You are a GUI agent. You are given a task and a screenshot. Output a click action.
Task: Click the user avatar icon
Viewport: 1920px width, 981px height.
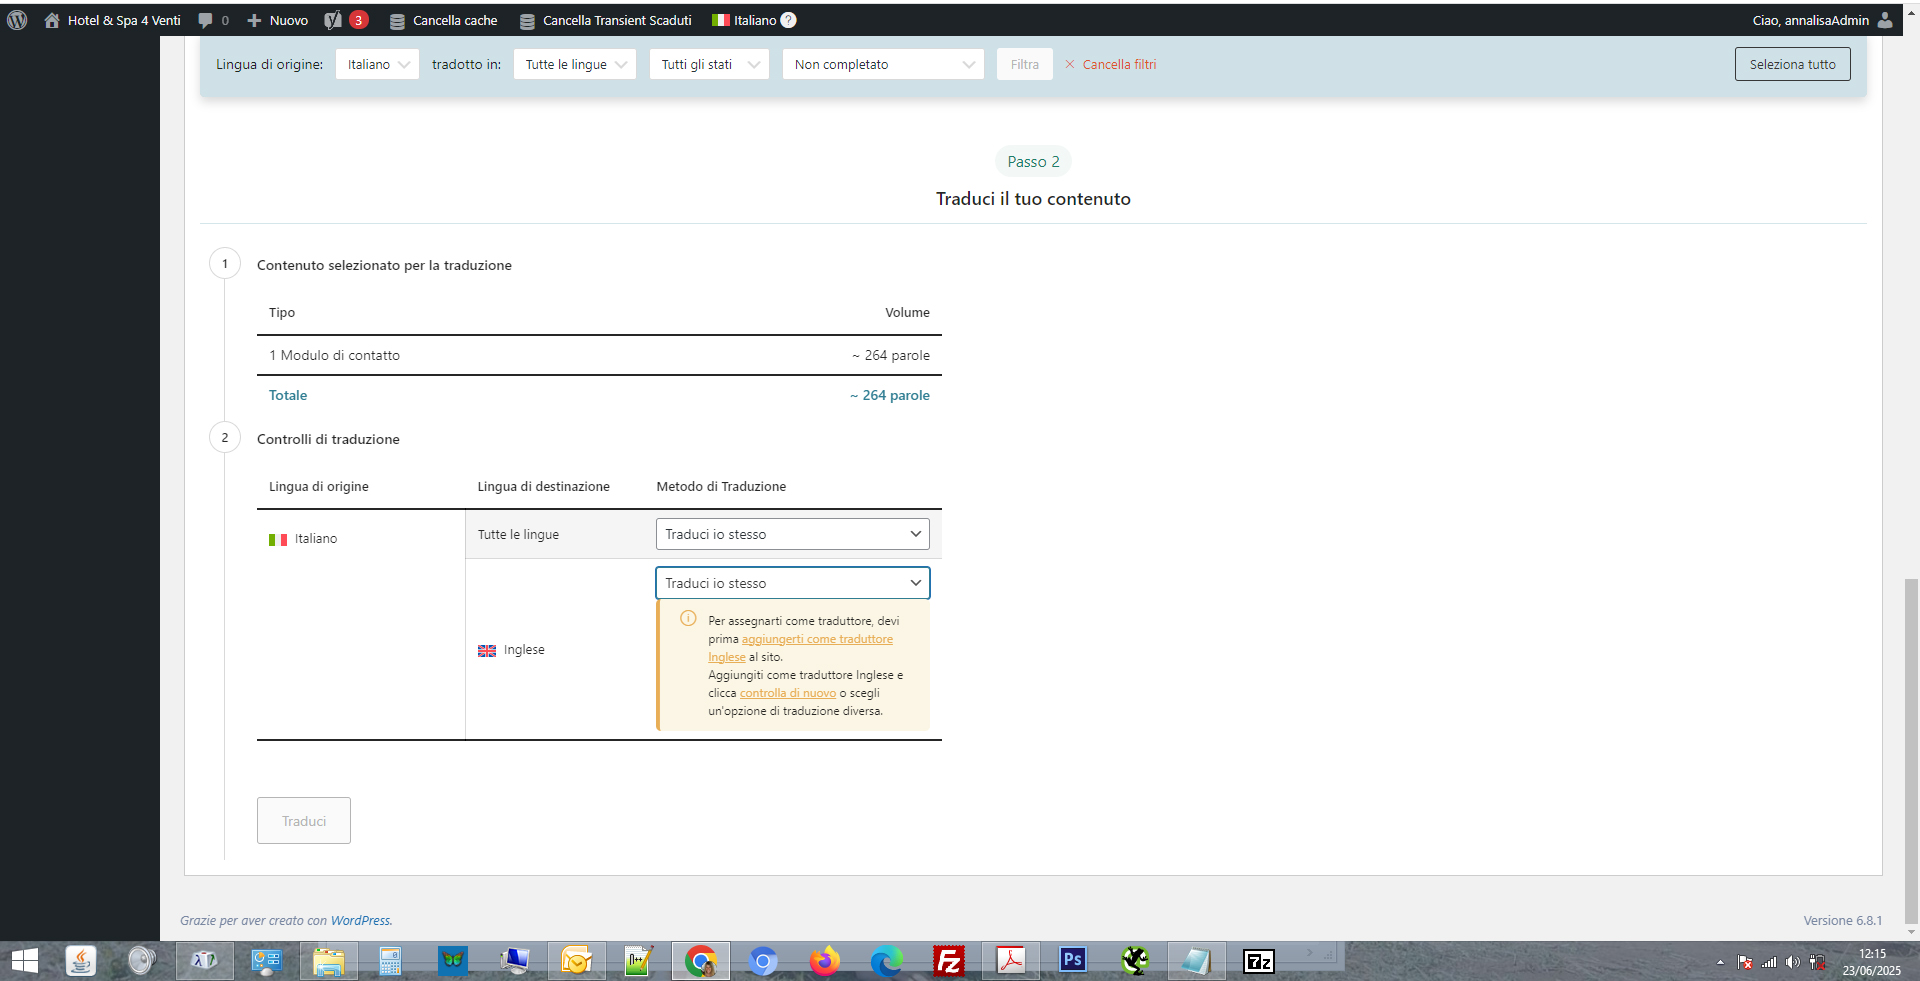point(1885,20)
